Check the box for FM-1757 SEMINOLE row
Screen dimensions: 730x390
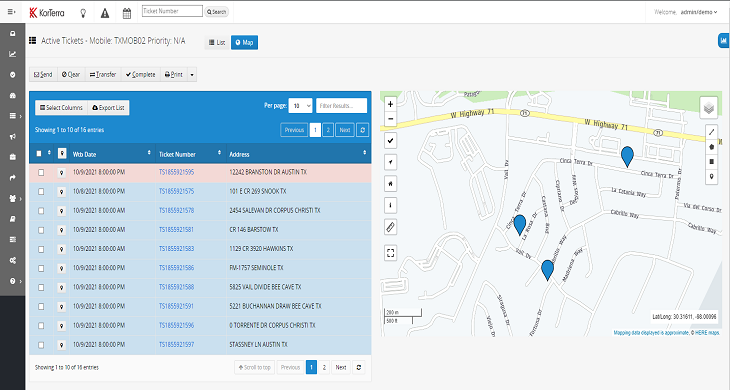41,268
